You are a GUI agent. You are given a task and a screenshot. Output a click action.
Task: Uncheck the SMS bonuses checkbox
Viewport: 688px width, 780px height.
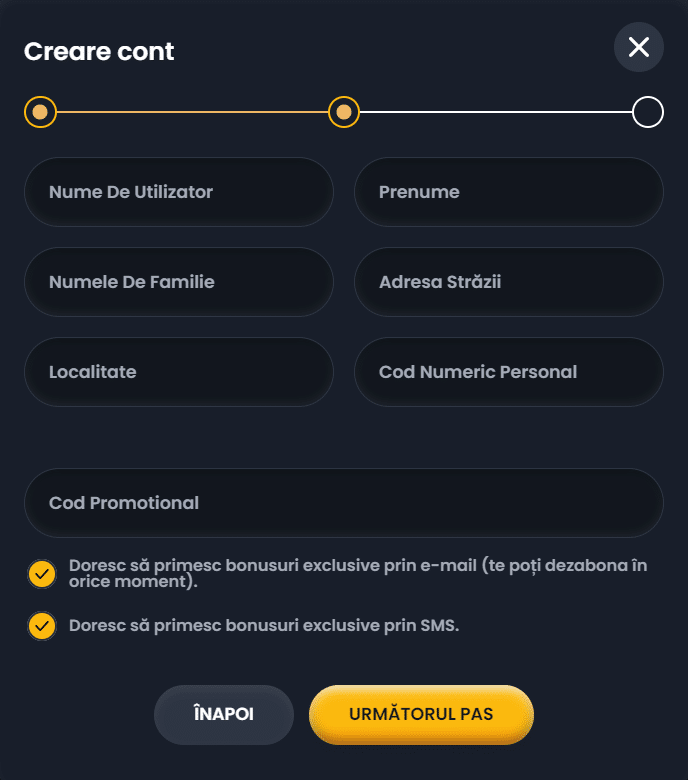pyautogui.click(x=42, y=626)
